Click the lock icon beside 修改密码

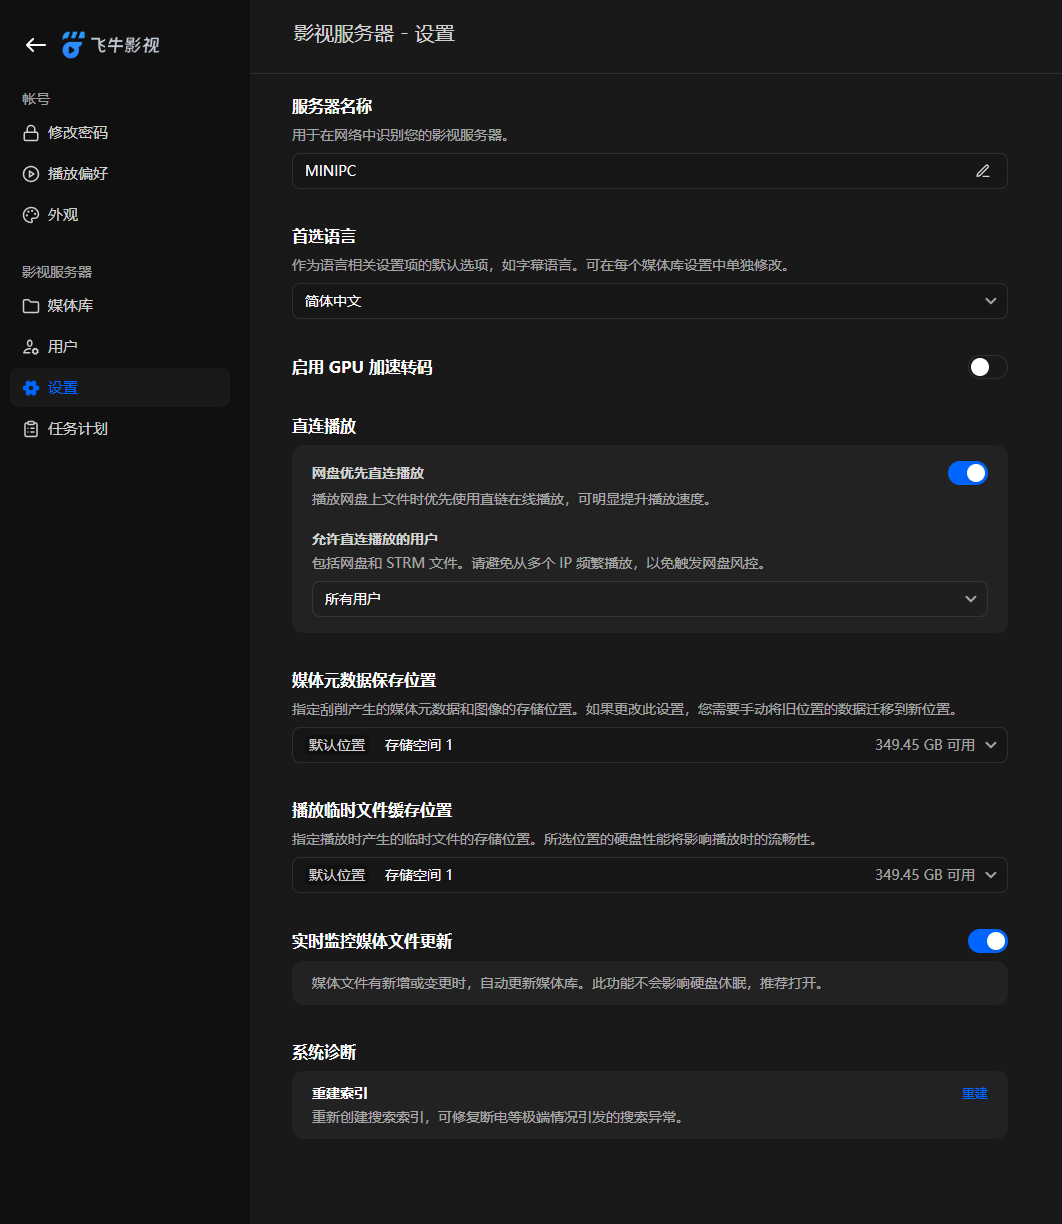[31, 133]
